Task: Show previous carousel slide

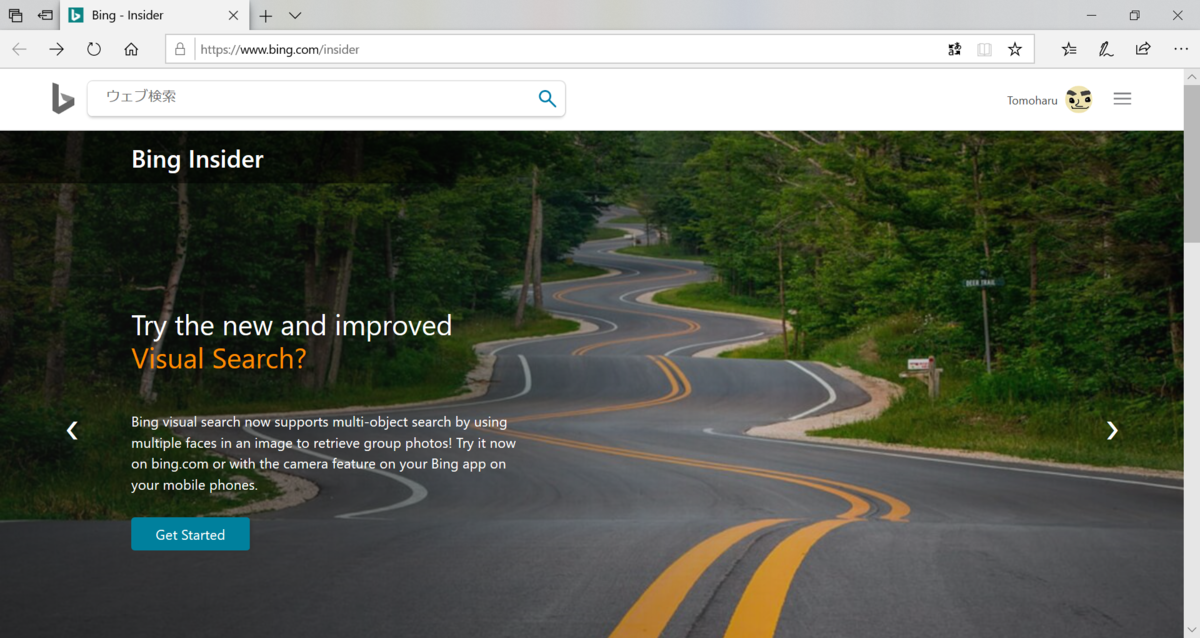Action: click(72, 430)
